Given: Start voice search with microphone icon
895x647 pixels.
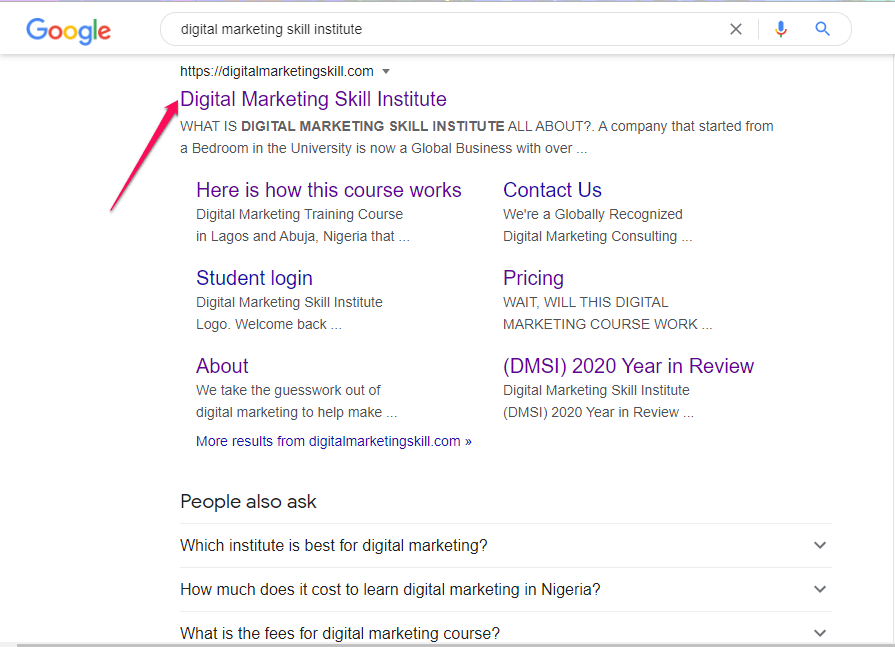Looking at the screenshot, I should 781,29.
